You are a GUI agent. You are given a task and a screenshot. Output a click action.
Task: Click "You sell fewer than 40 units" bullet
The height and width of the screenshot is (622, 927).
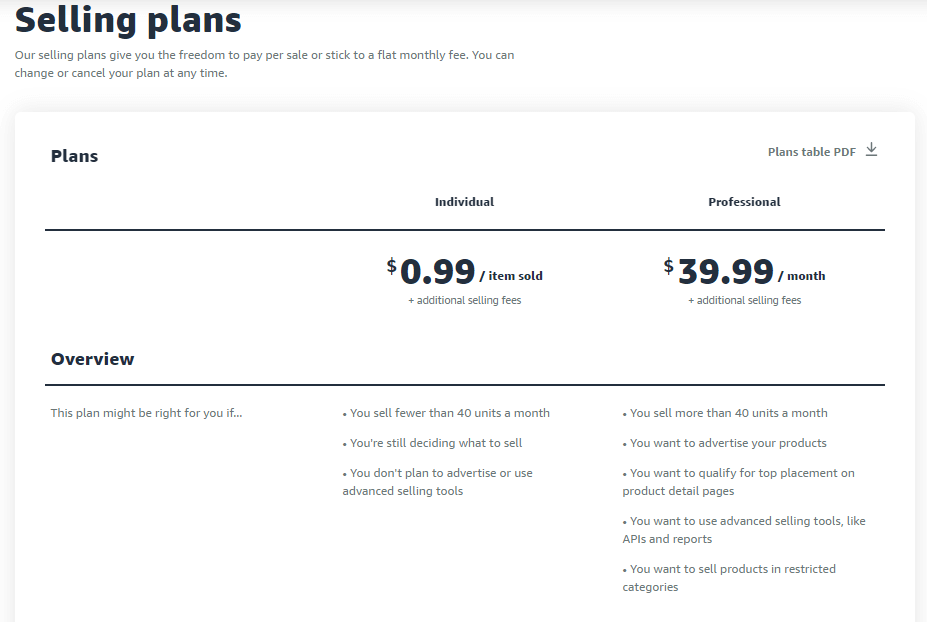tap(446, 413)
